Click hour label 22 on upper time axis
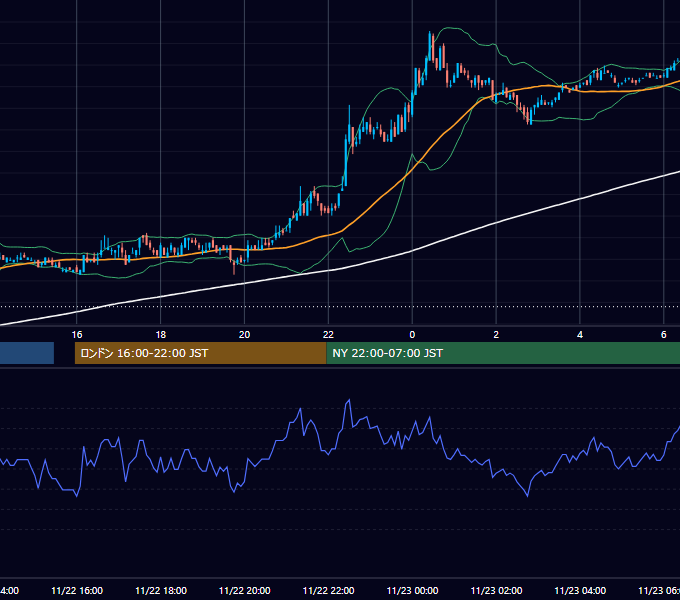 [x=328, y=335]
